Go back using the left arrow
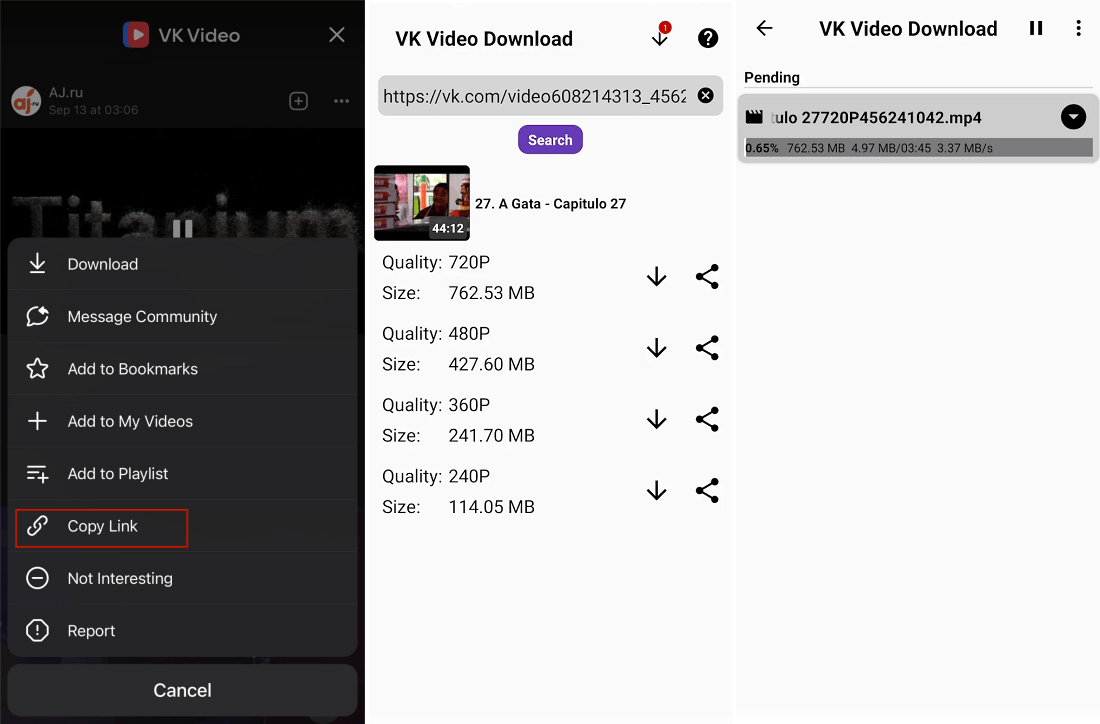Viewport: 1100px width, 724px height. tap(765, 29)
